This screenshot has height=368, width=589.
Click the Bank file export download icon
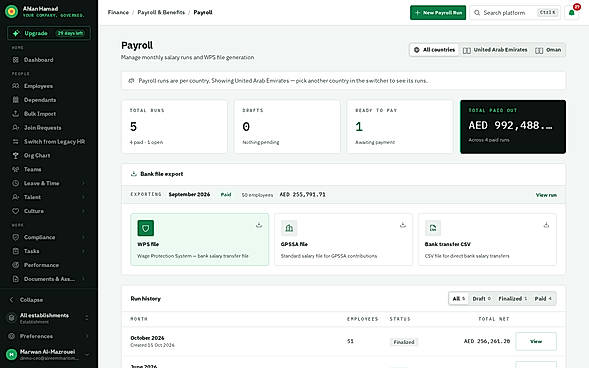coord(133,174)
